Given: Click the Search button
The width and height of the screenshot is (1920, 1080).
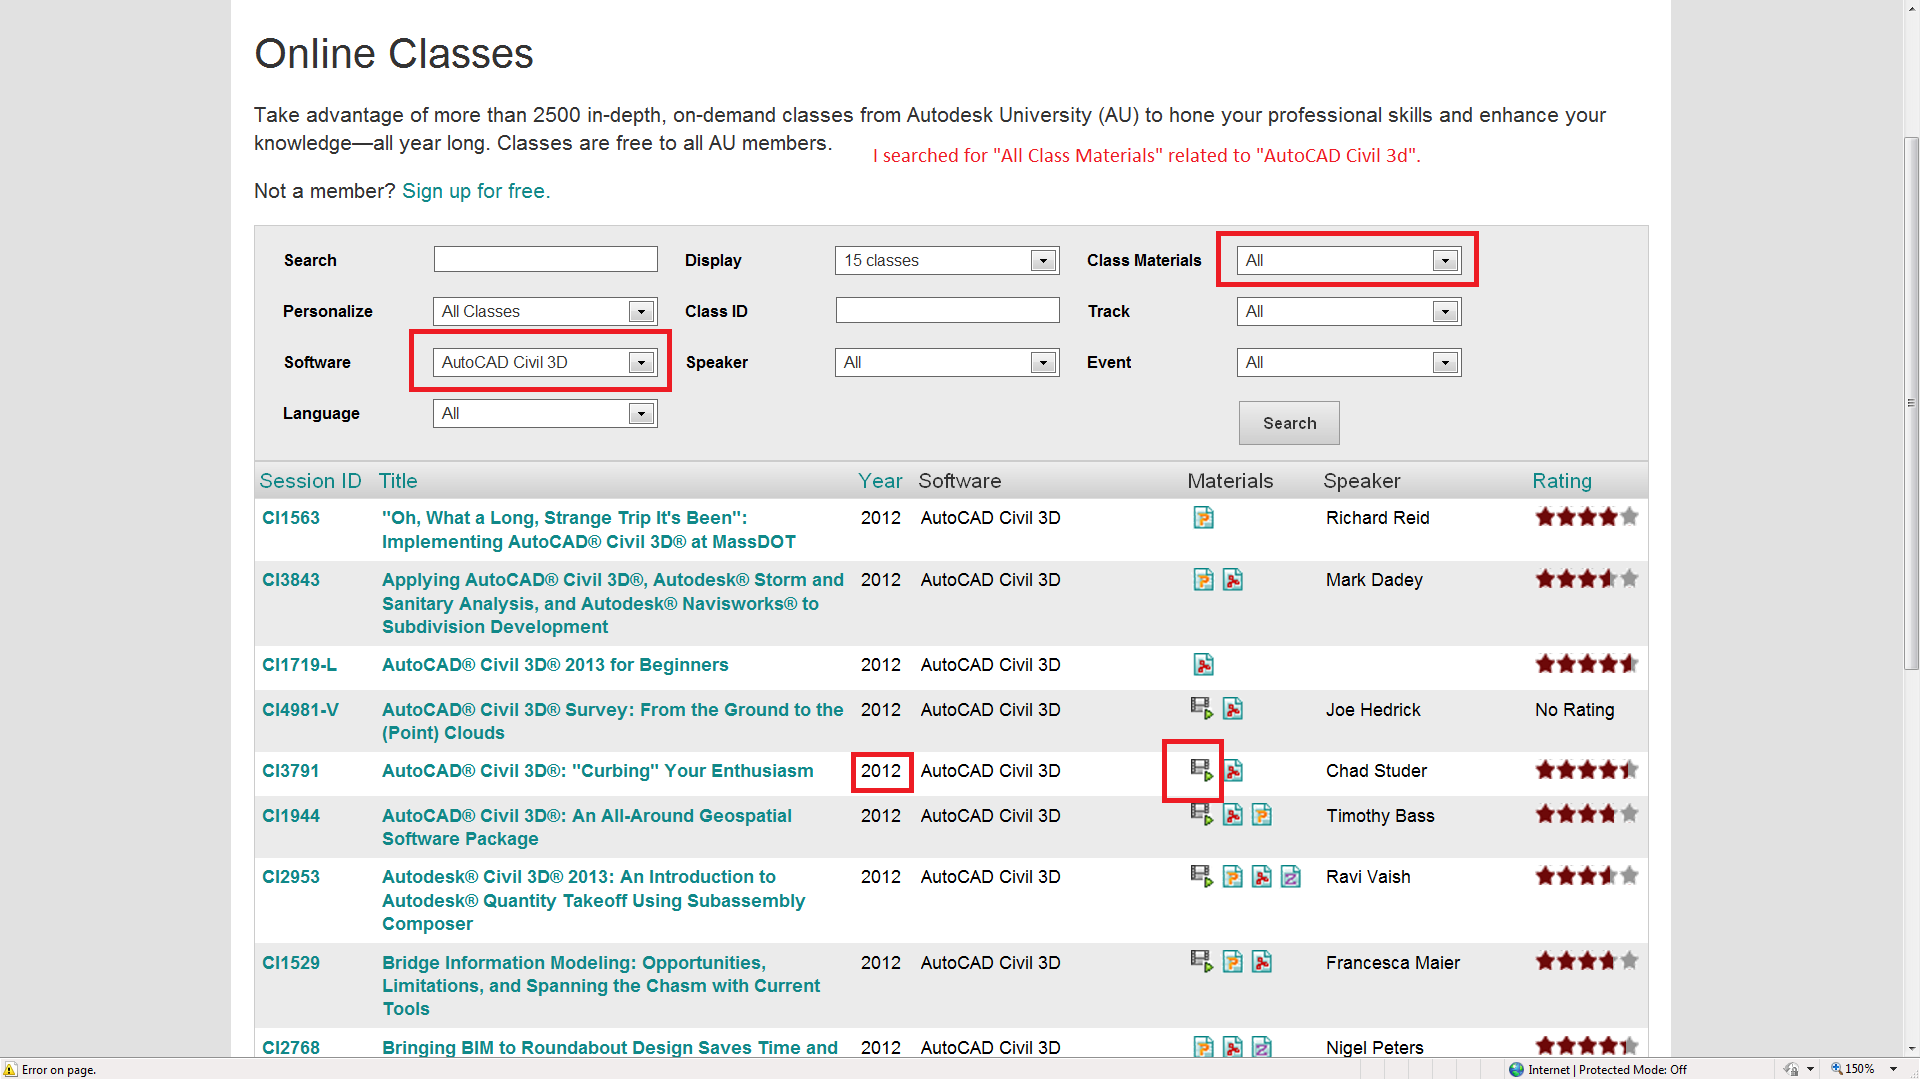Looking at the screenshot, I should (x=1289, y=423).
